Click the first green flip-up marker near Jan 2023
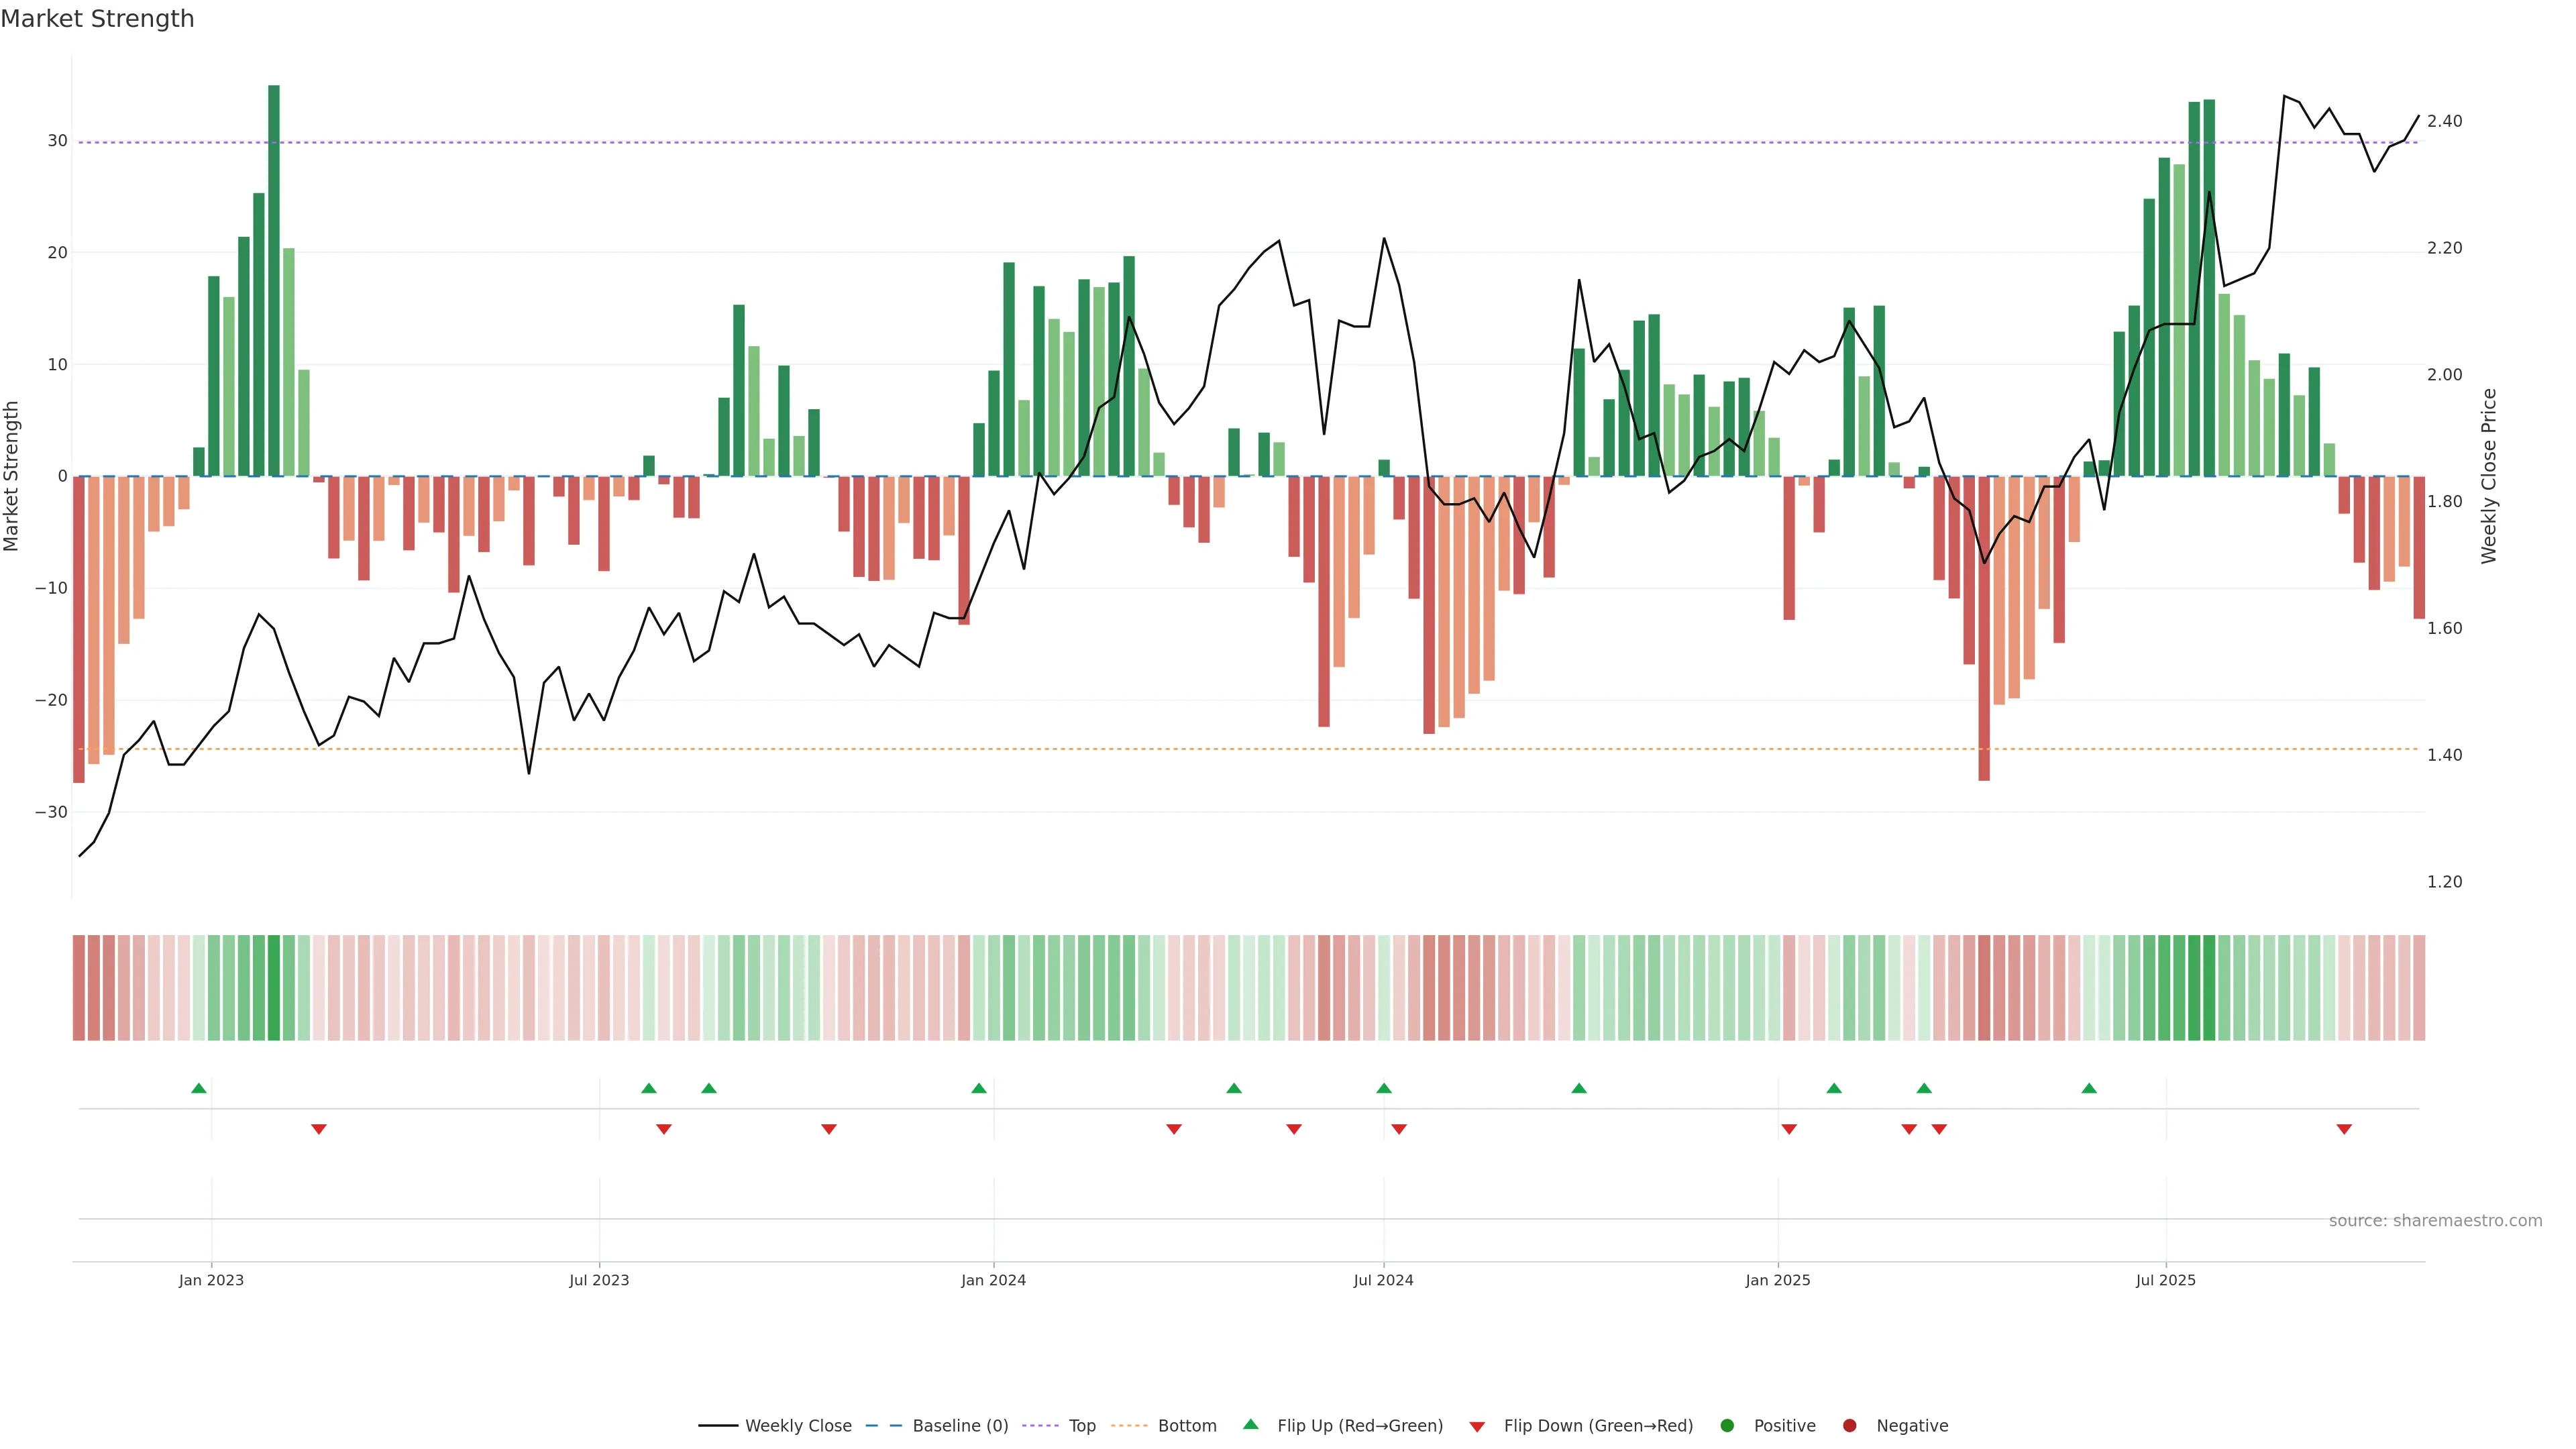This screenshot has height=1449, width=2576. click(x=199, y=1088)
